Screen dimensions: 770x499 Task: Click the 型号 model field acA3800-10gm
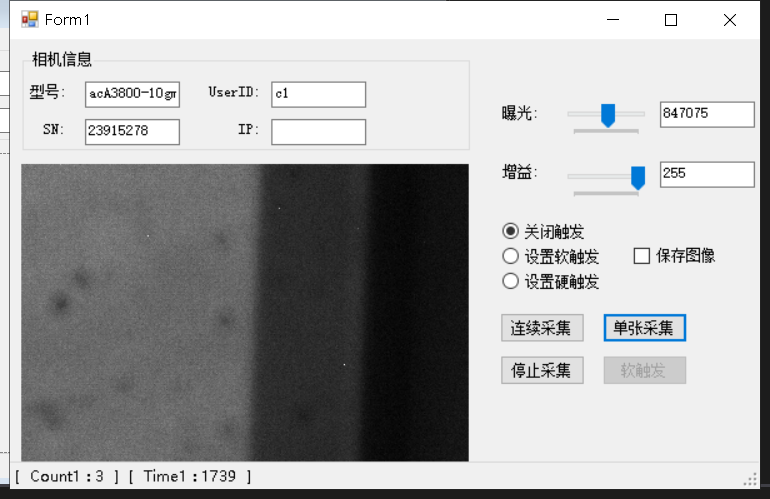tap(132, 94)
